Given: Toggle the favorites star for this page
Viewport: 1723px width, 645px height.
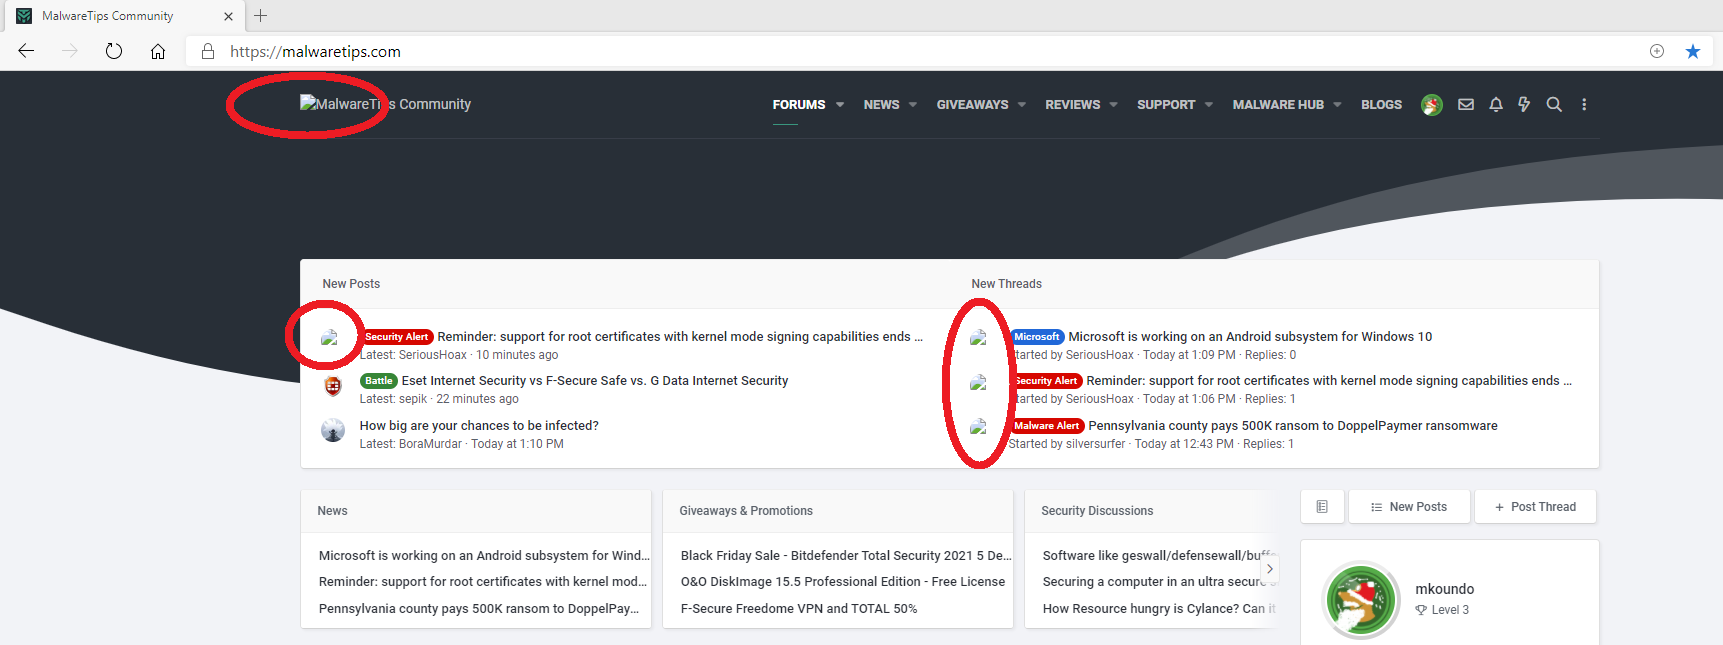Looking at the screenshot, I should tap(1693, 51).
